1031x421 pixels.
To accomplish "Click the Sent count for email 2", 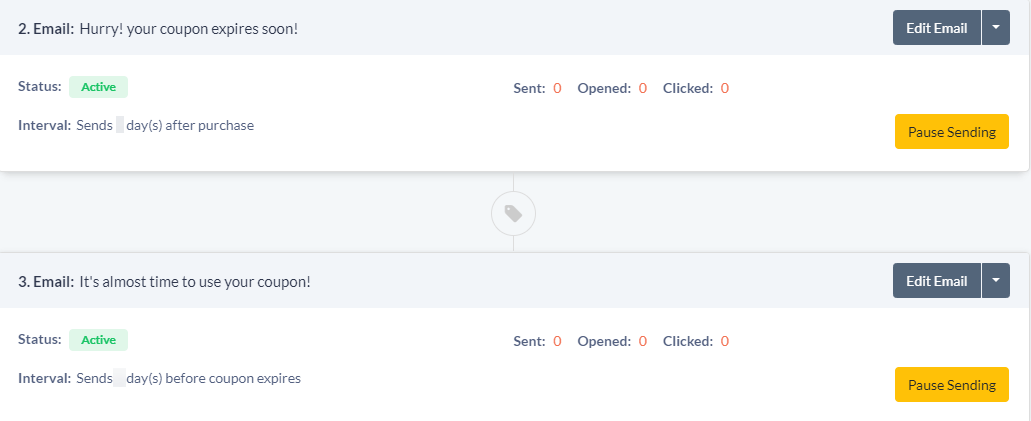I will pyautogui.click(x=557, y=88).
